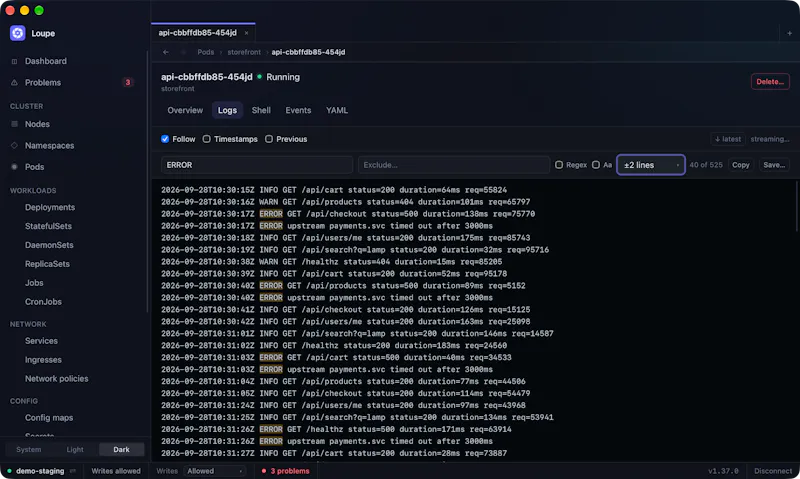
Task: Open CronJobs in the sidebar
Action: point(43,301)
